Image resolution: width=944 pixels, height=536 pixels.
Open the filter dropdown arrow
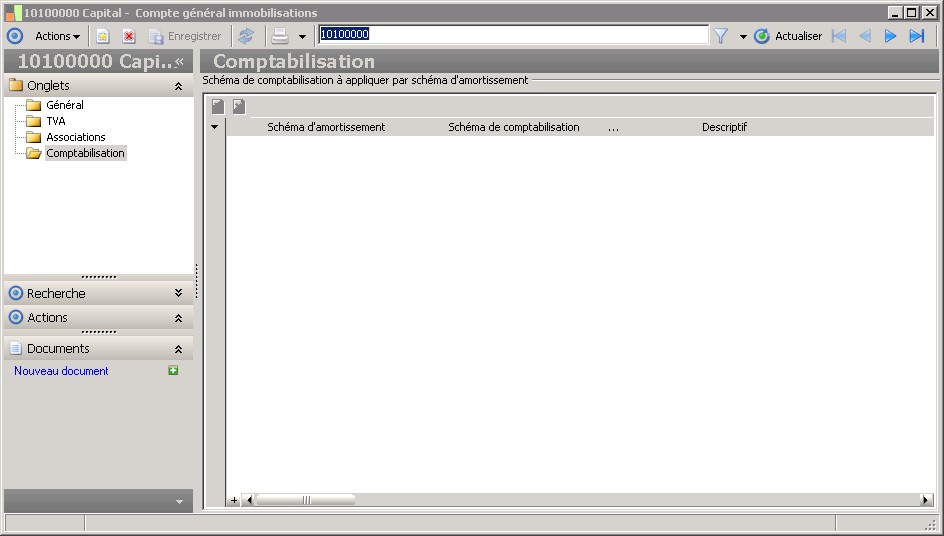[743, 37]
